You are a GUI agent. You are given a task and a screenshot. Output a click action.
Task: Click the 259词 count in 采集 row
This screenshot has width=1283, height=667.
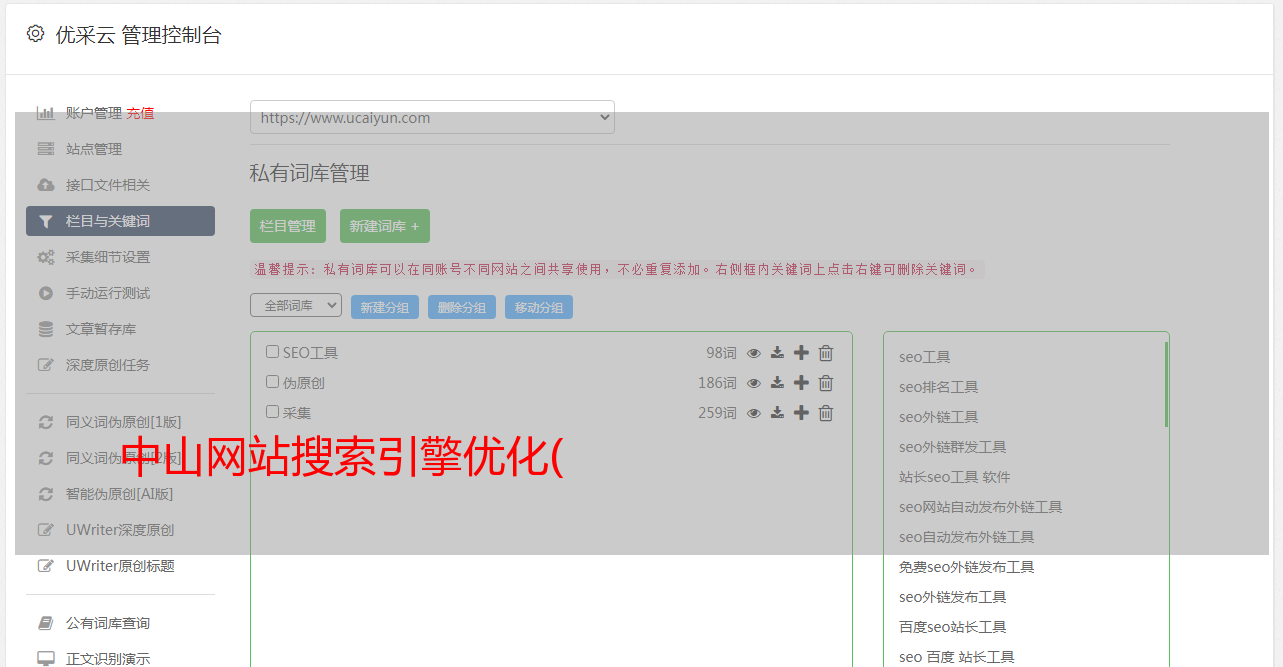click(x=717, y=413)
